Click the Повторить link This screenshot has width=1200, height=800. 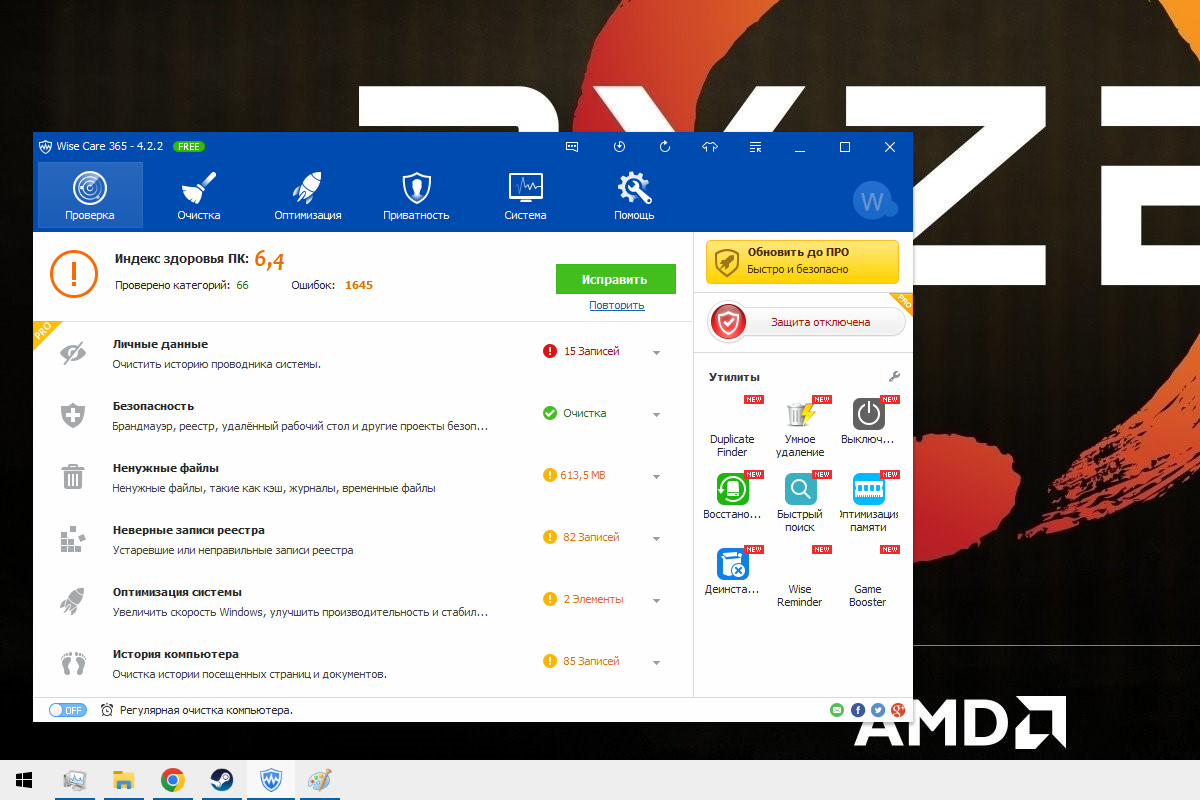click(616, 305)
